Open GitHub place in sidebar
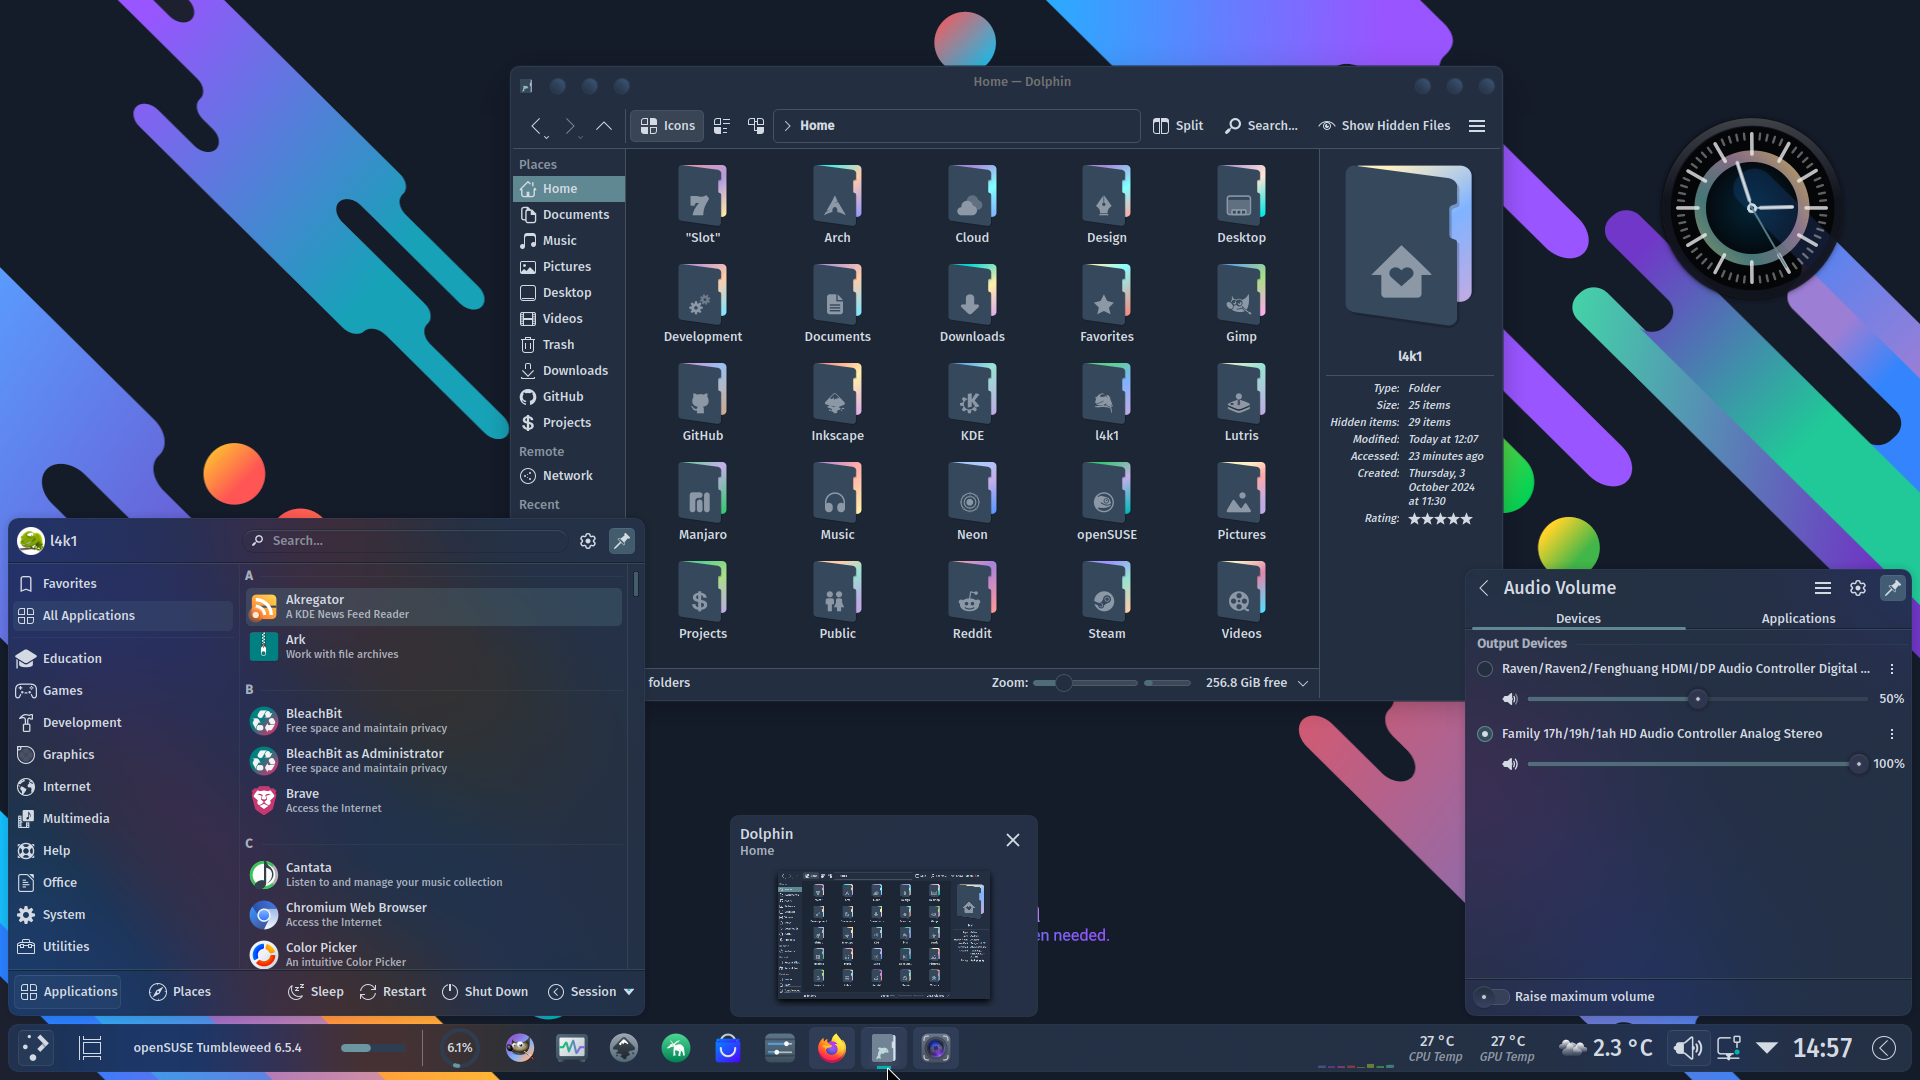The width and height of the screenshot is (1920, 1080). click(x=569, y=397)
